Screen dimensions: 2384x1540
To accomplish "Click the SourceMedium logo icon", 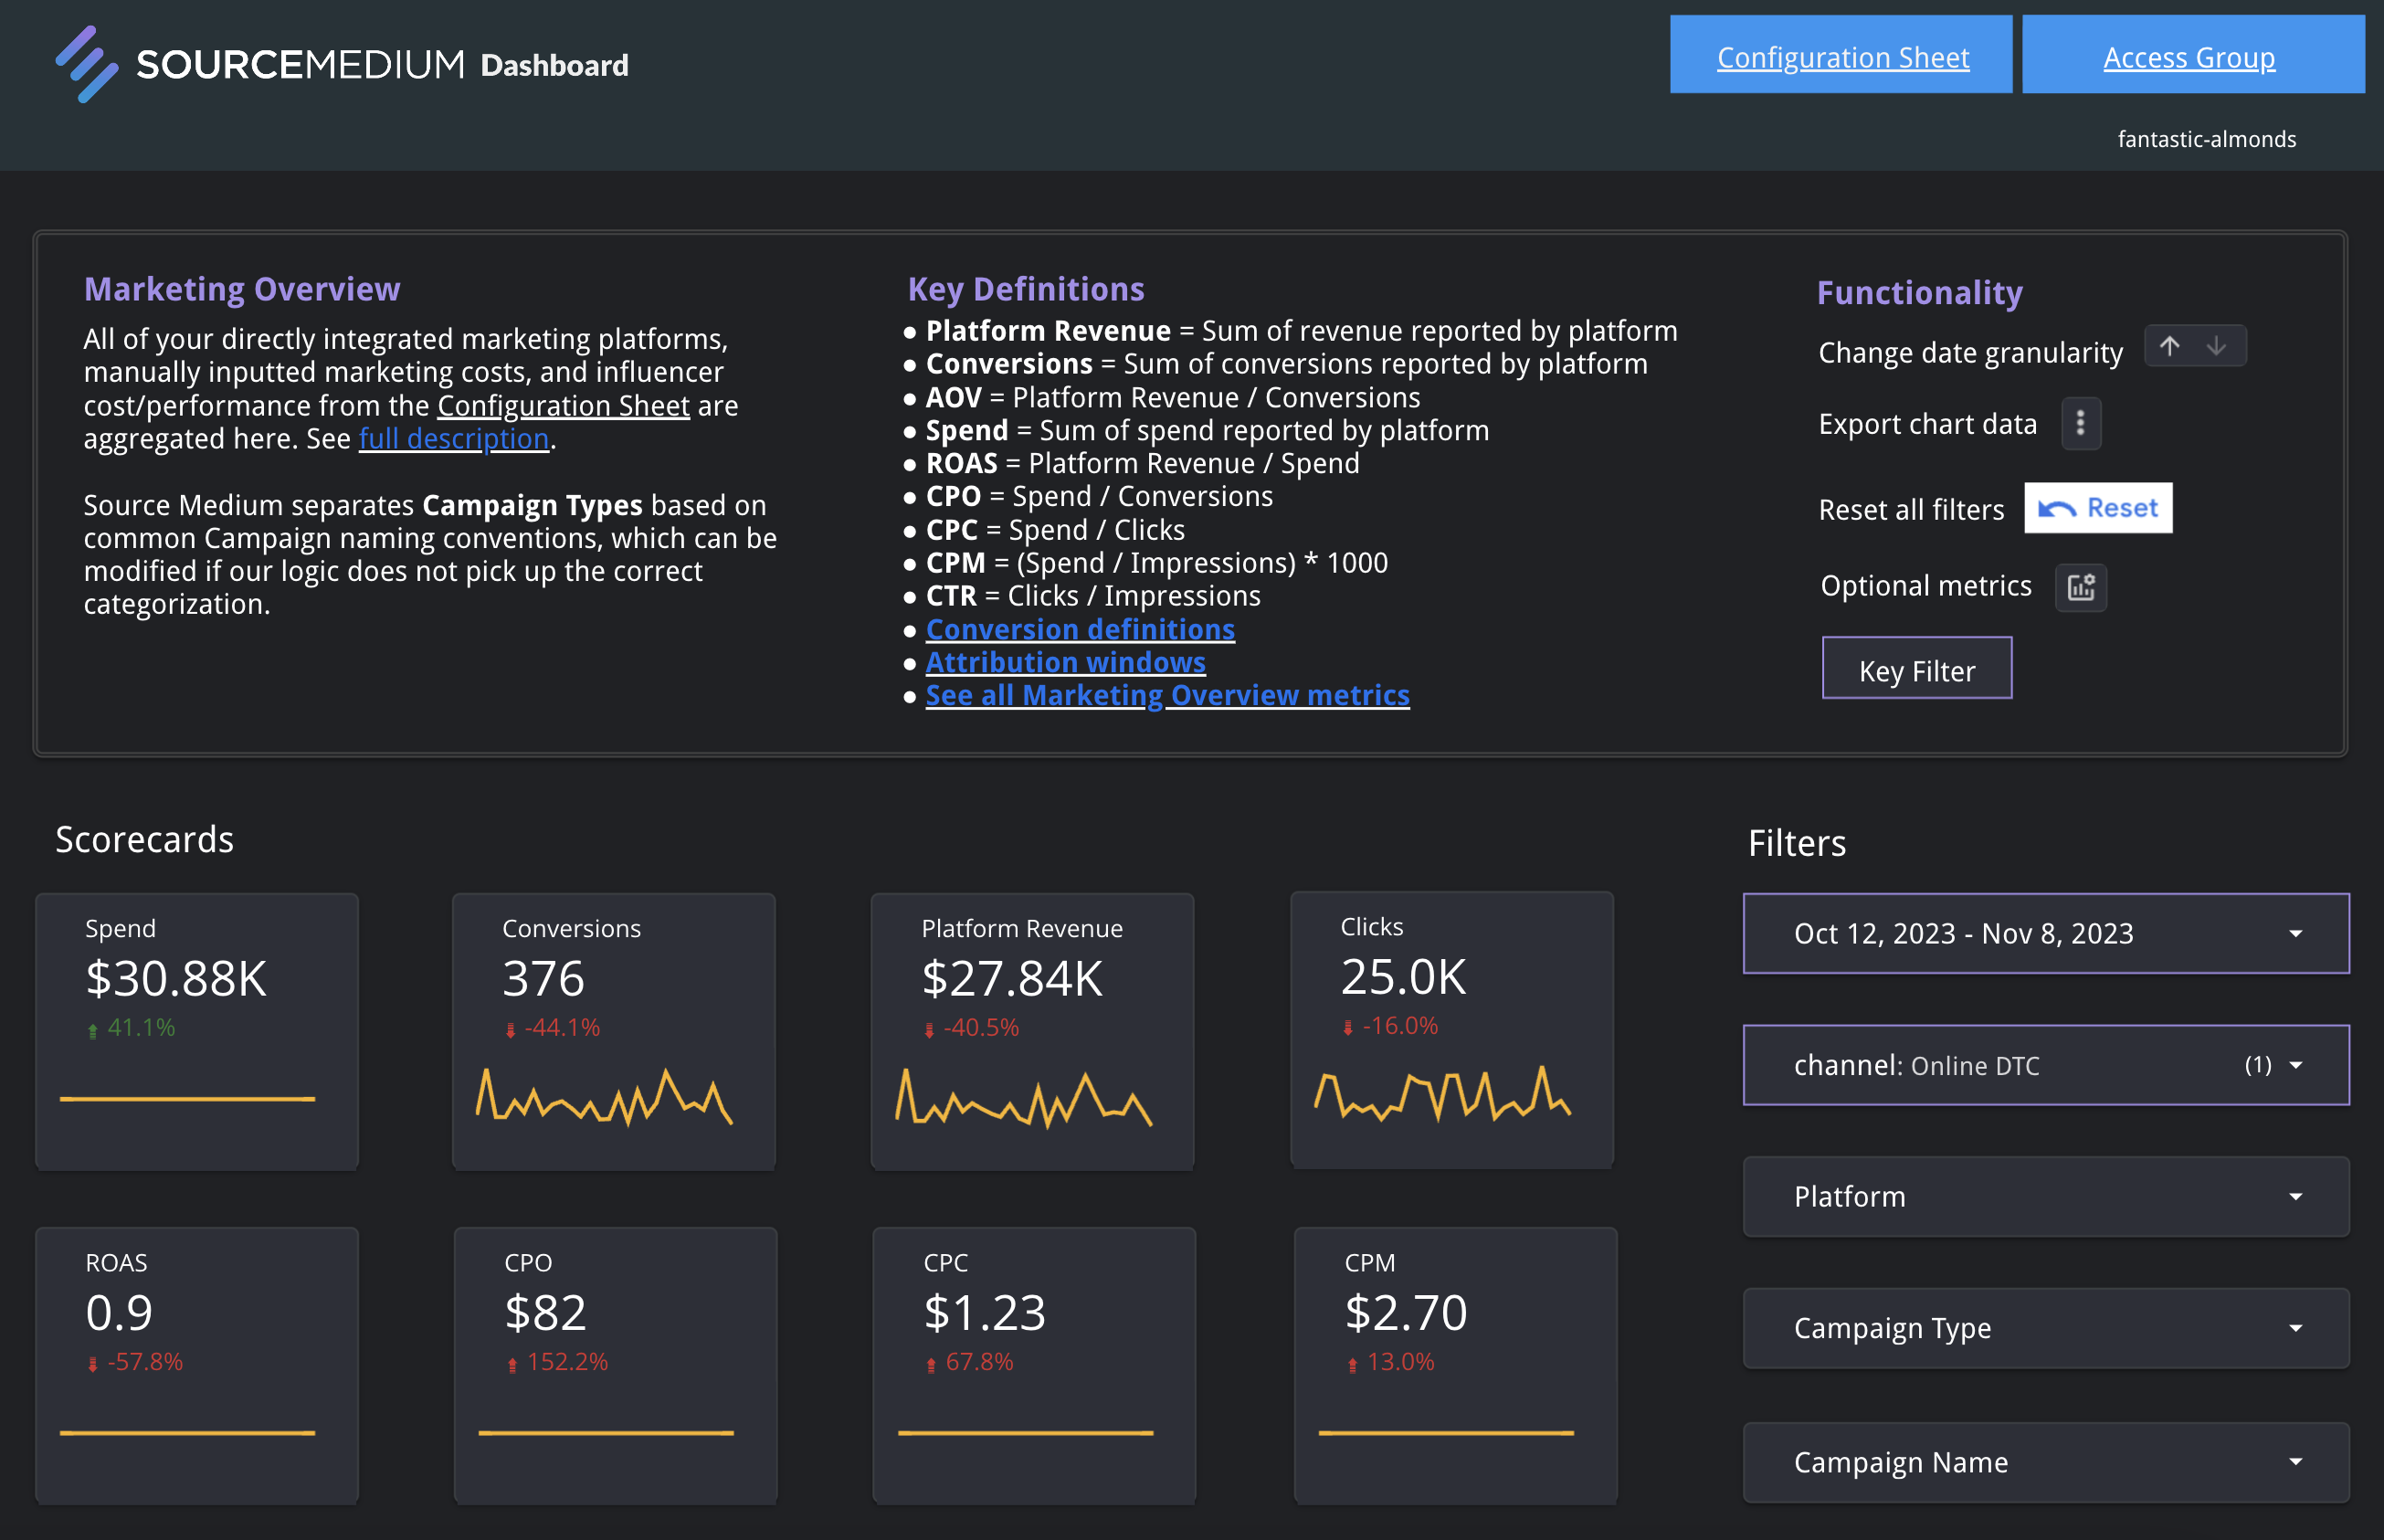I will coord(86,64).
